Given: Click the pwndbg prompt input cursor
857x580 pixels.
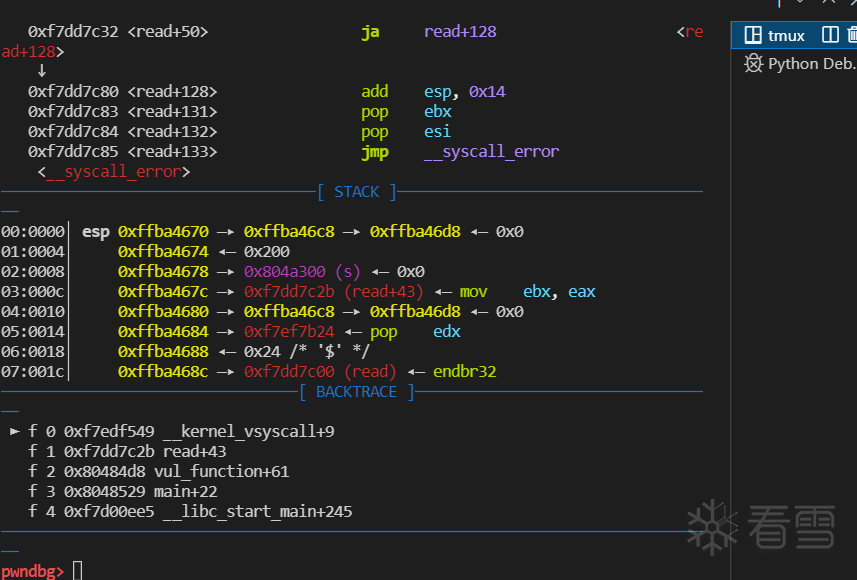Looking at the screenshot, I should 77,571.
